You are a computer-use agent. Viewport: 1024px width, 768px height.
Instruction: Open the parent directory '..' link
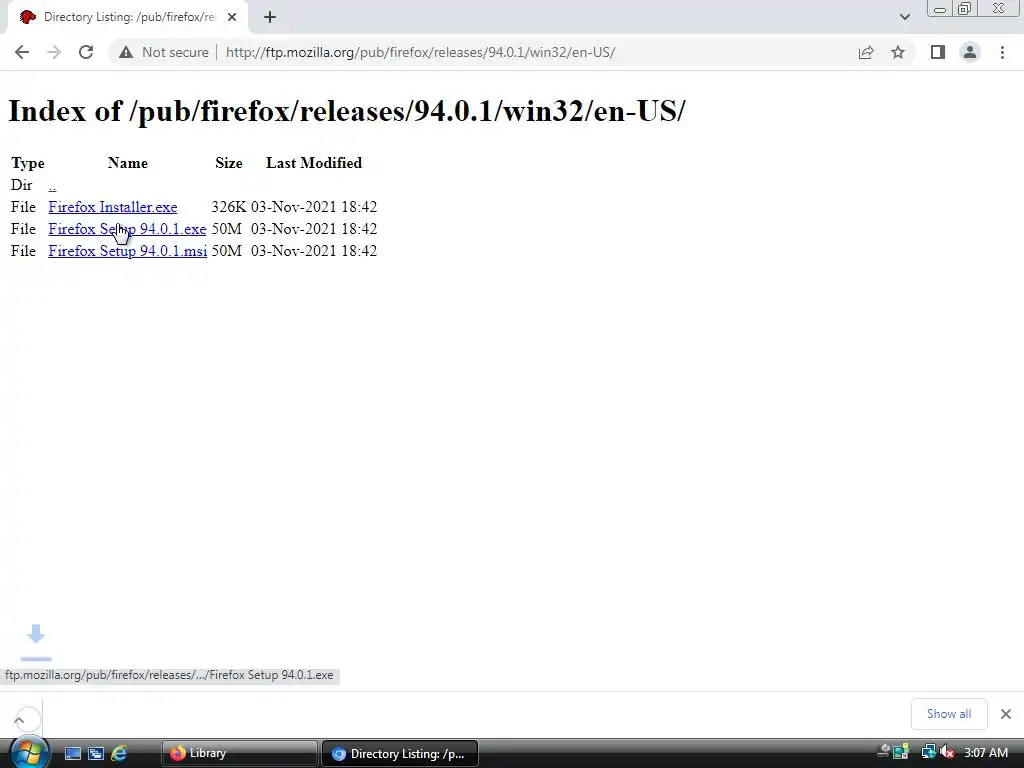click(52, 185)
